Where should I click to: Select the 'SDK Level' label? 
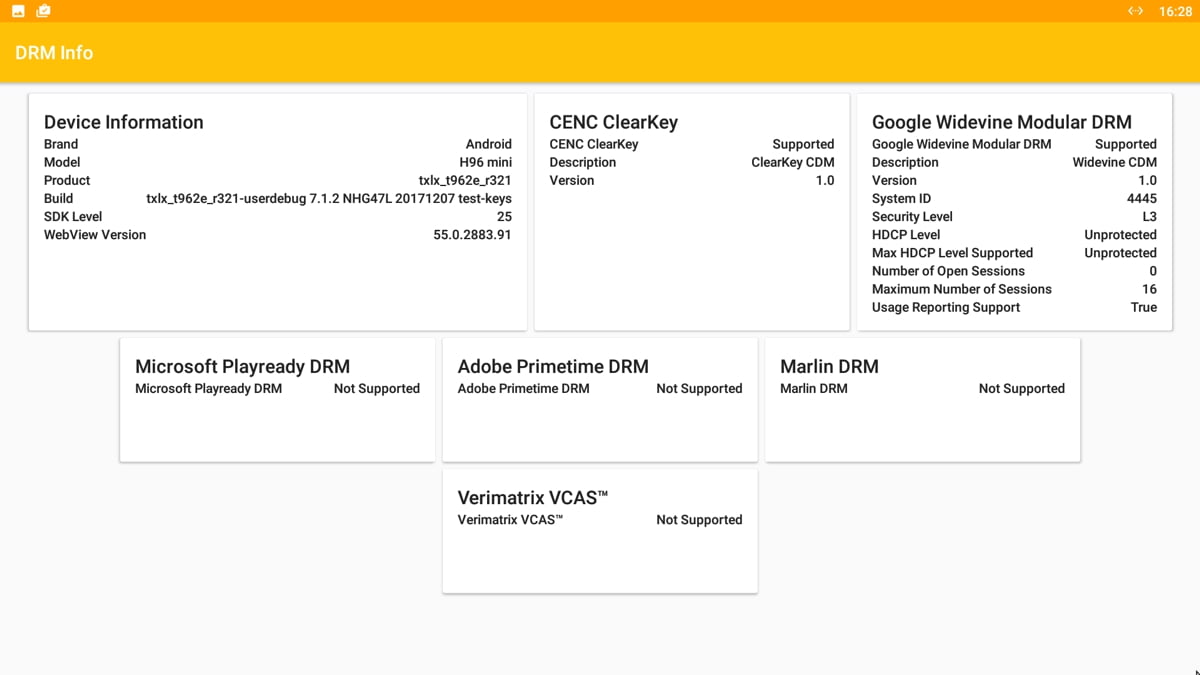click(73, 216)
